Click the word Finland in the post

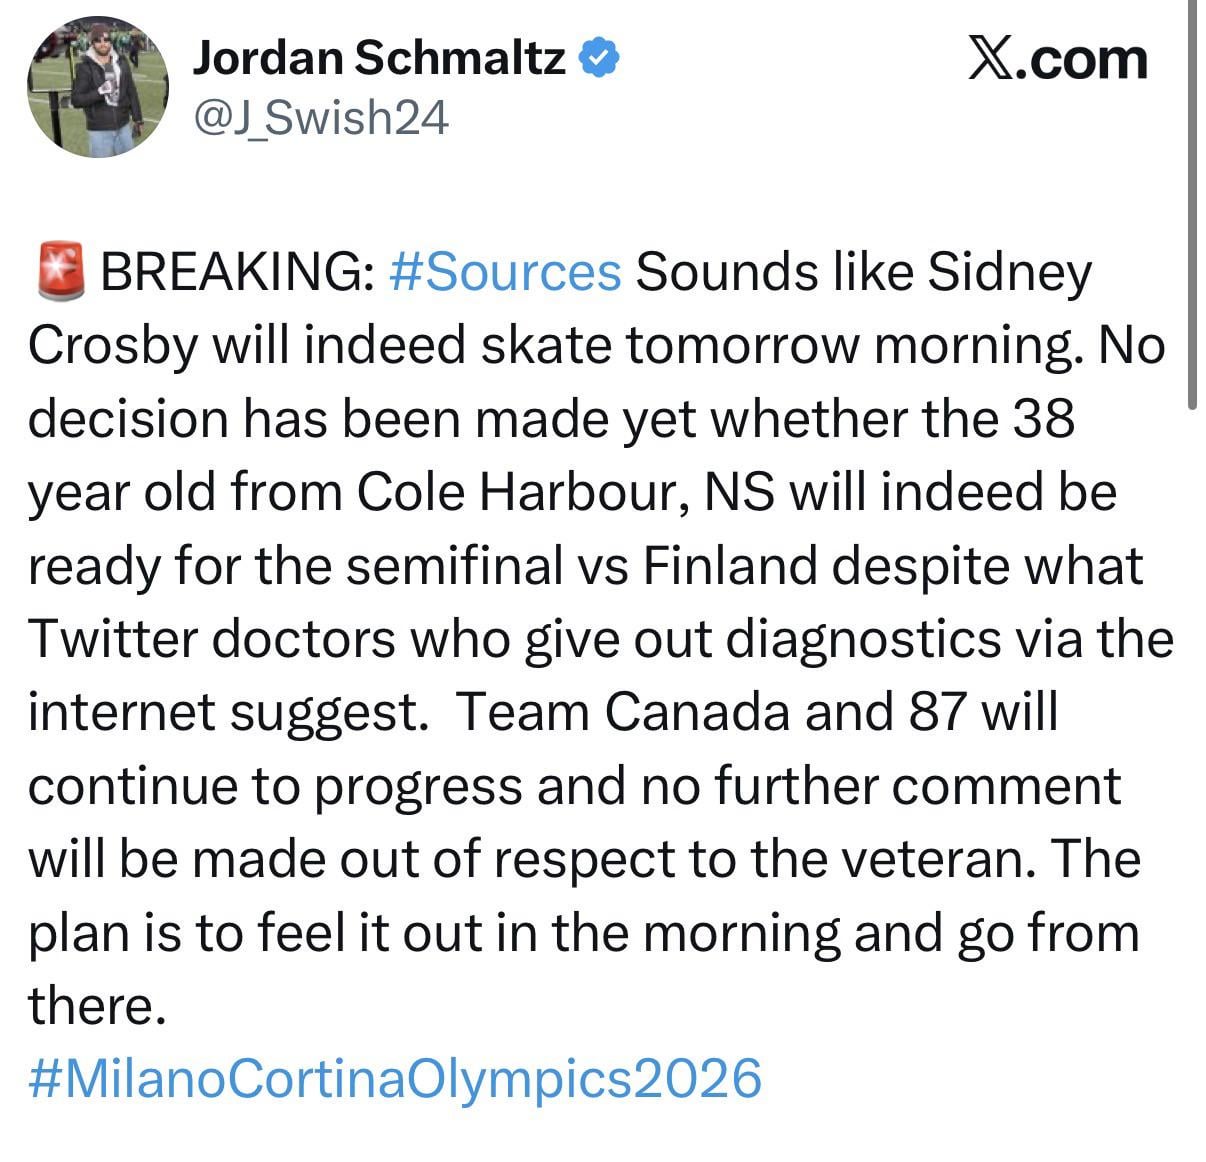tap(728, 566)
